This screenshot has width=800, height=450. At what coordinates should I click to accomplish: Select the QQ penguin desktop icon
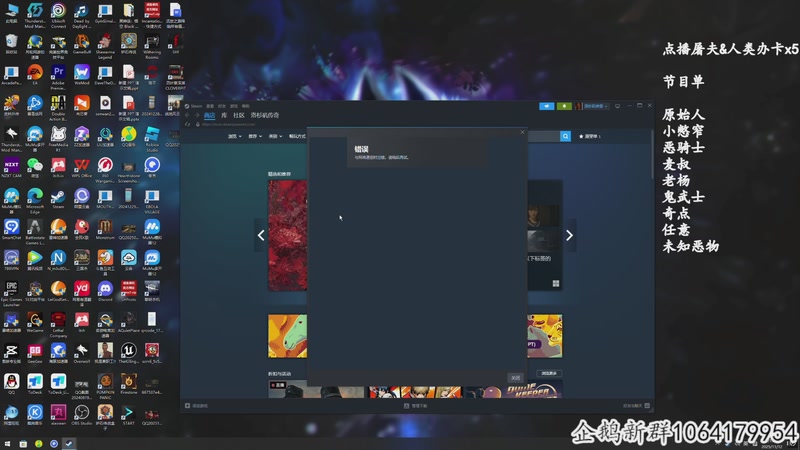click(11, 384)
